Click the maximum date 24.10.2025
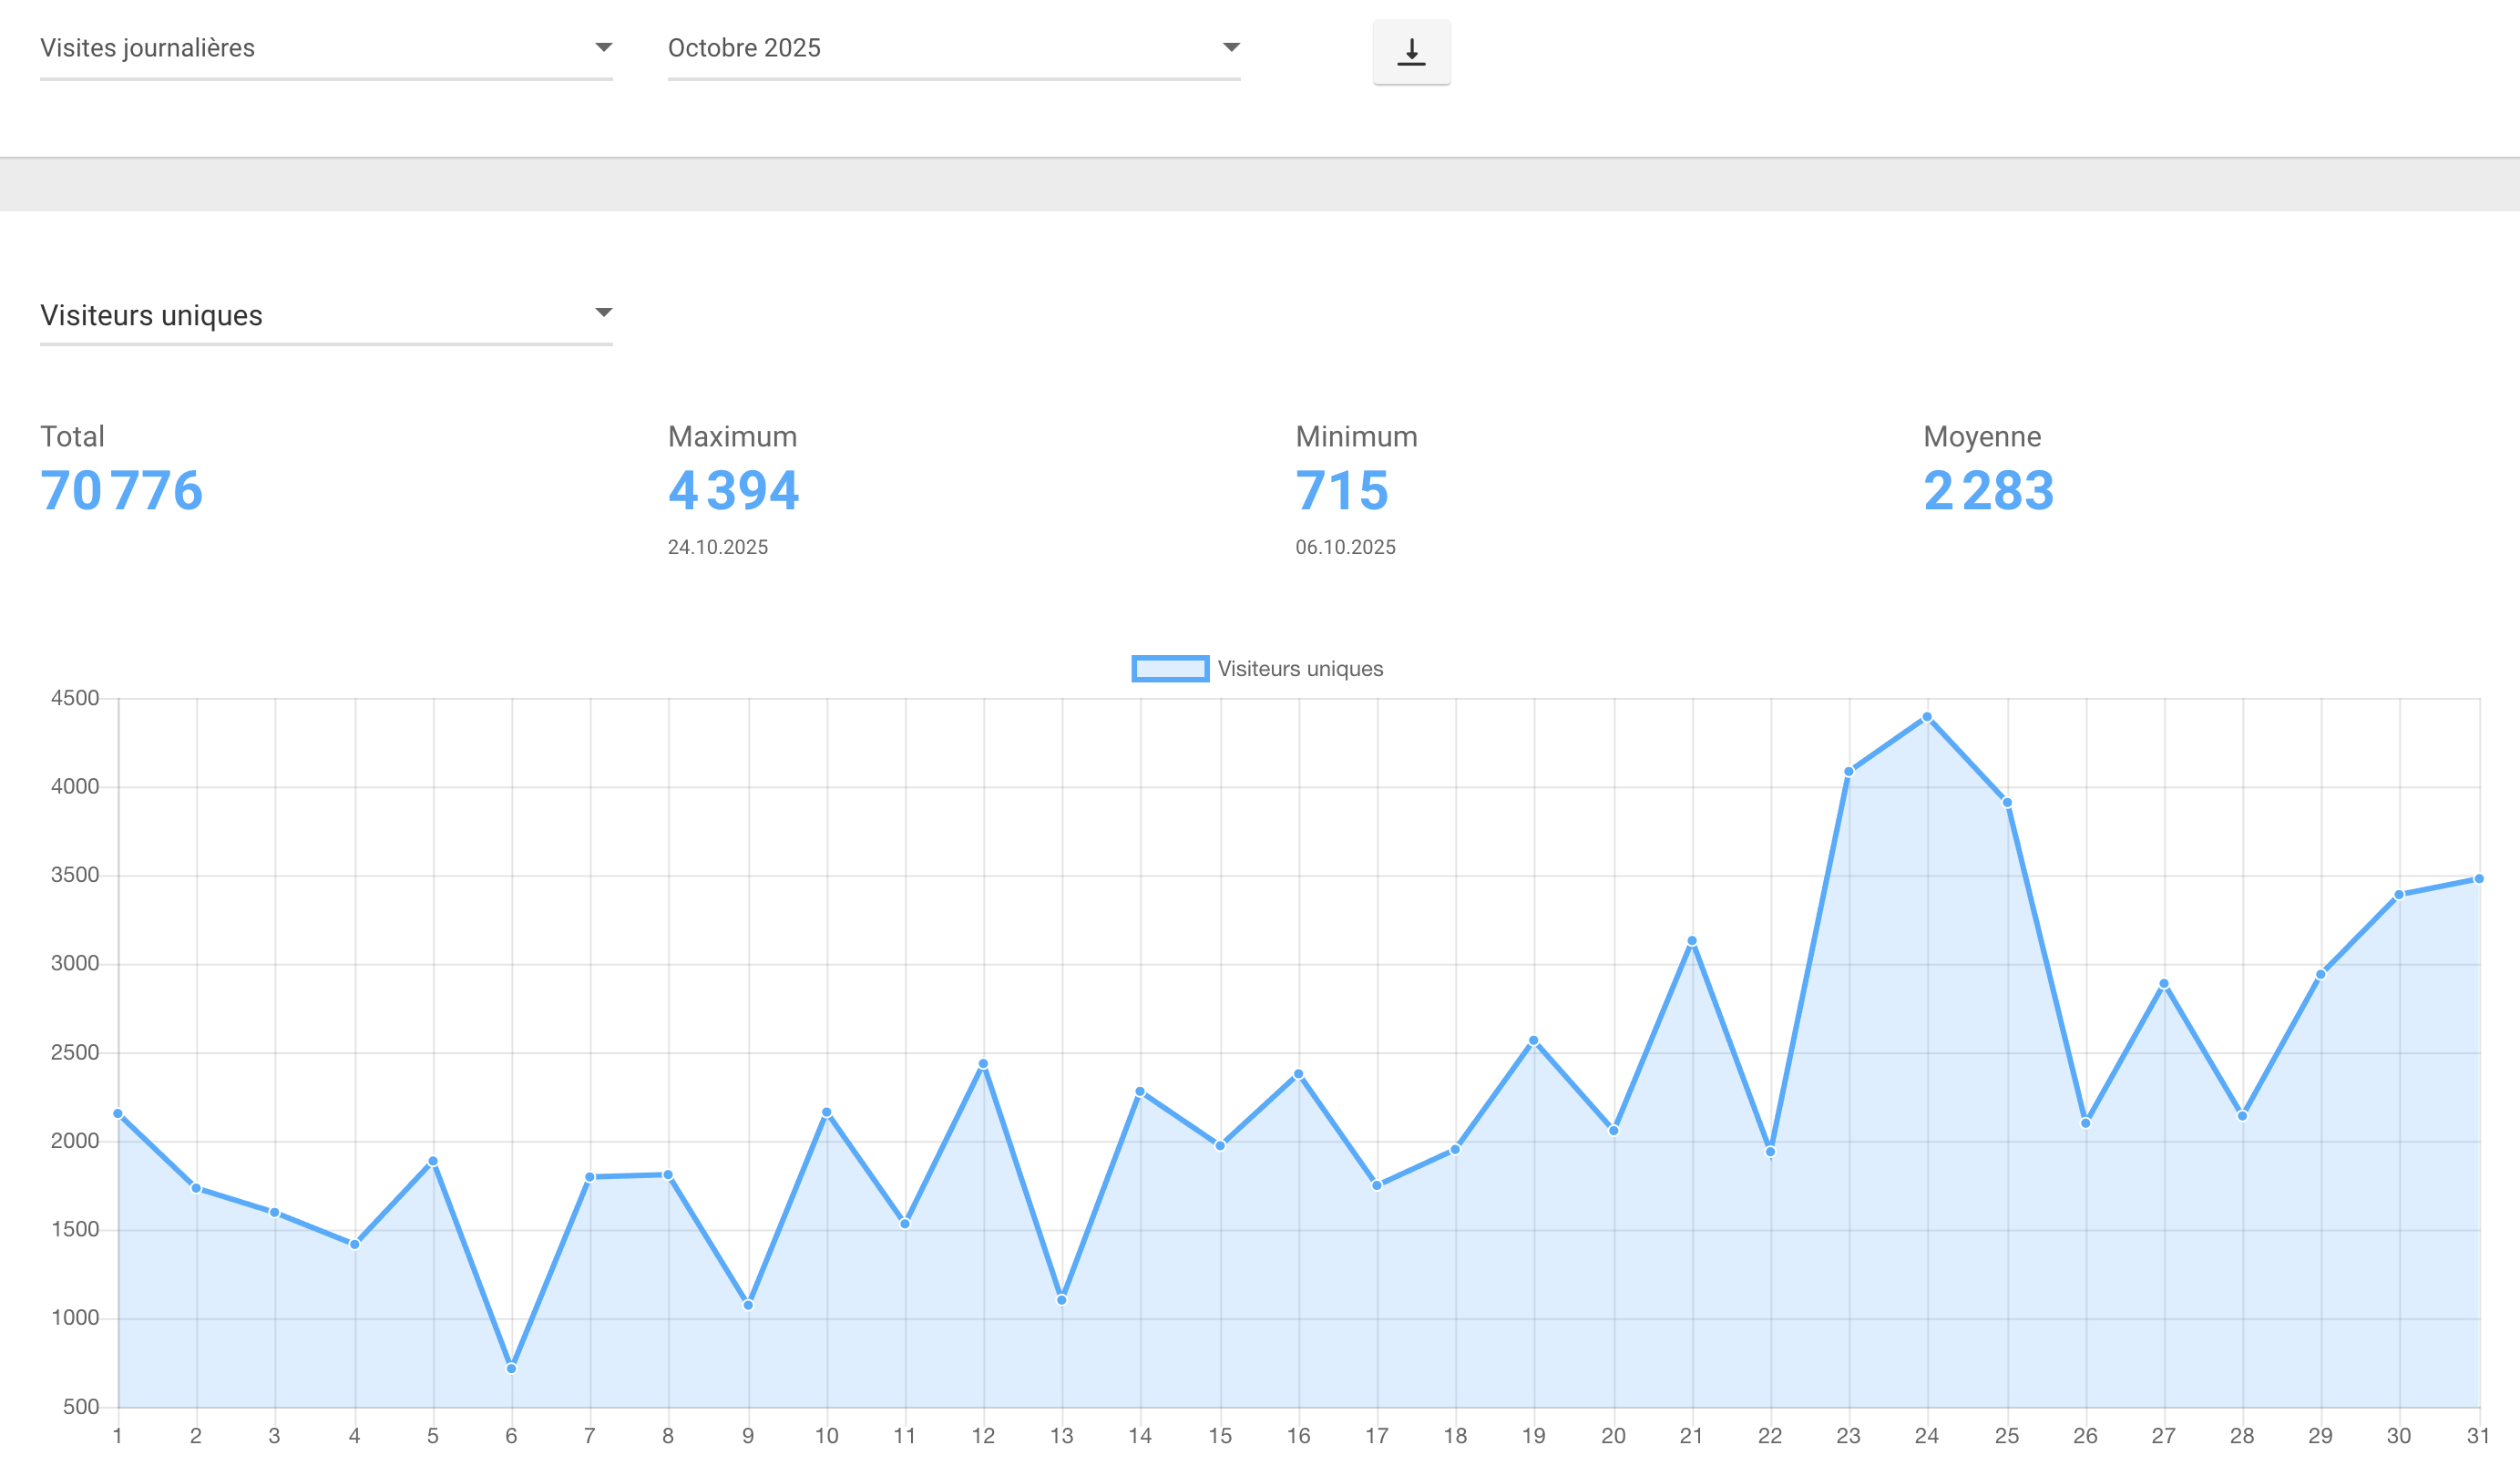Viewport: 2520px width, 1476px height. [x=717, y=547]
